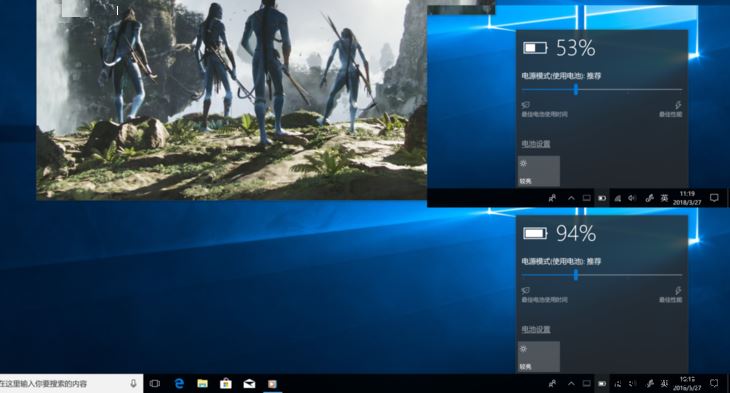
Task: Open the network icon in the bottom taskbar
Action: click(617, 384)
